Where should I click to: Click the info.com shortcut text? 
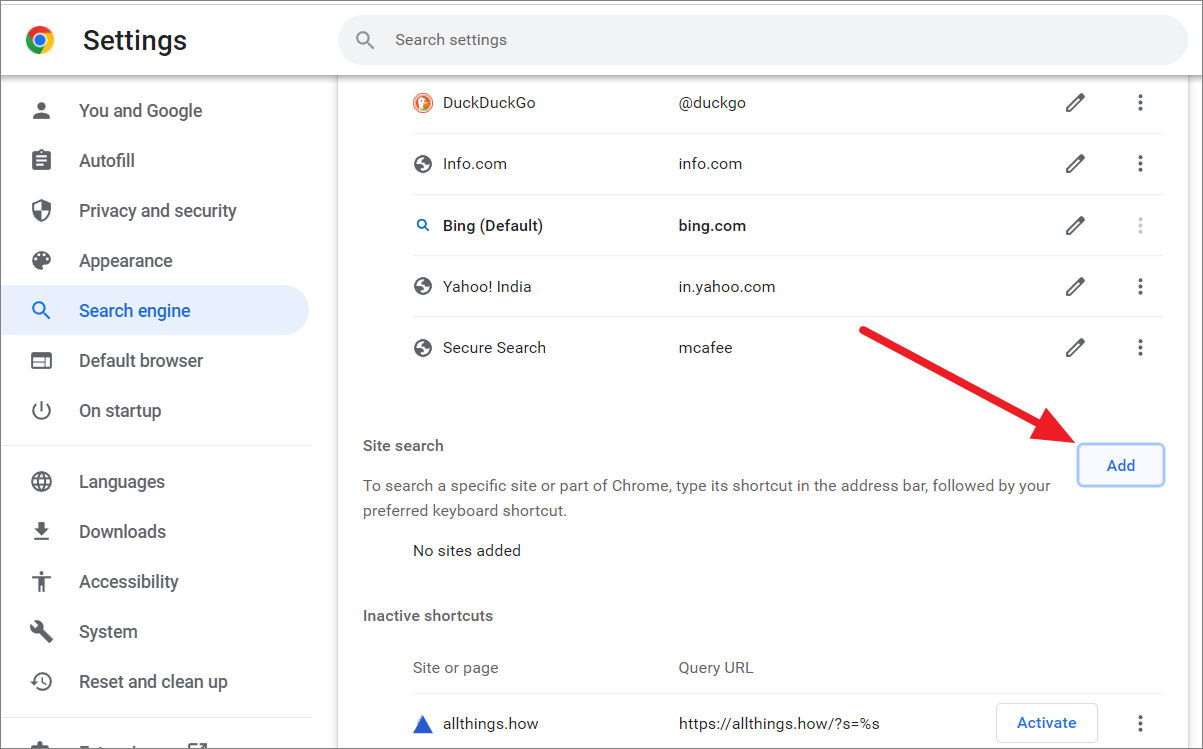[x=710, y=164]
